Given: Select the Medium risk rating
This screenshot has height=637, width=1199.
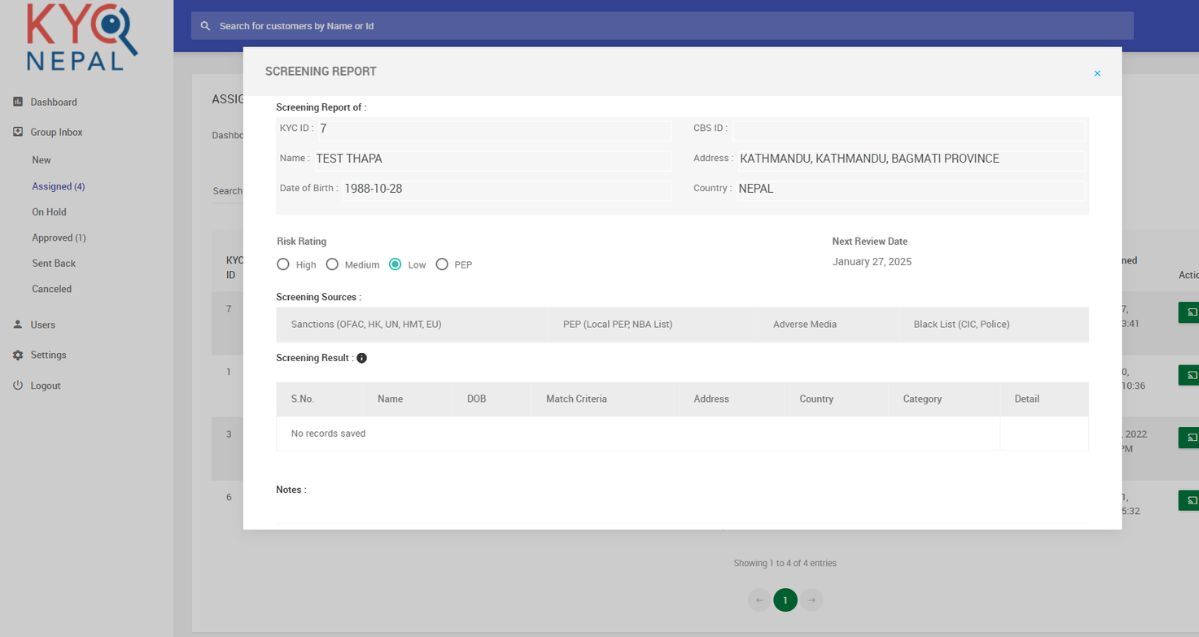Looking at the screenshot, I should point(332,265).
